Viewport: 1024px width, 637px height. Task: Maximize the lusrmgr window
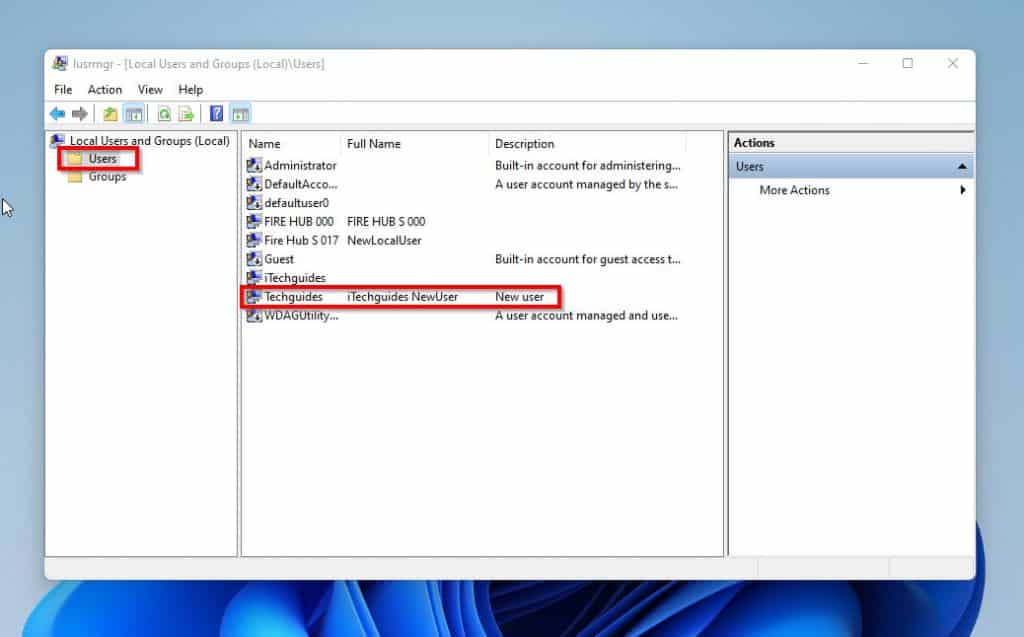click(908, 63)
